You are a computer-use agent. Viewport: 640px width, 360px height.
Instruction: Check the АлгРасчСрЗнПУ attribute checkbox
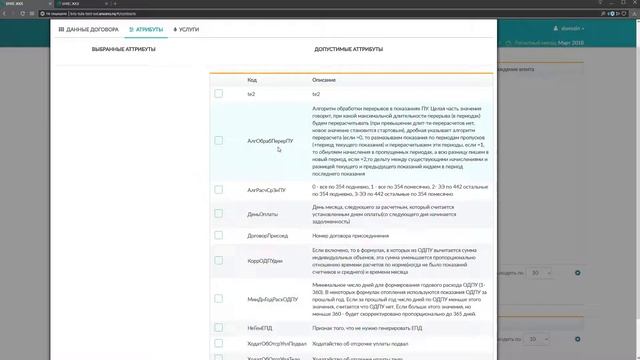click(219, 189)
